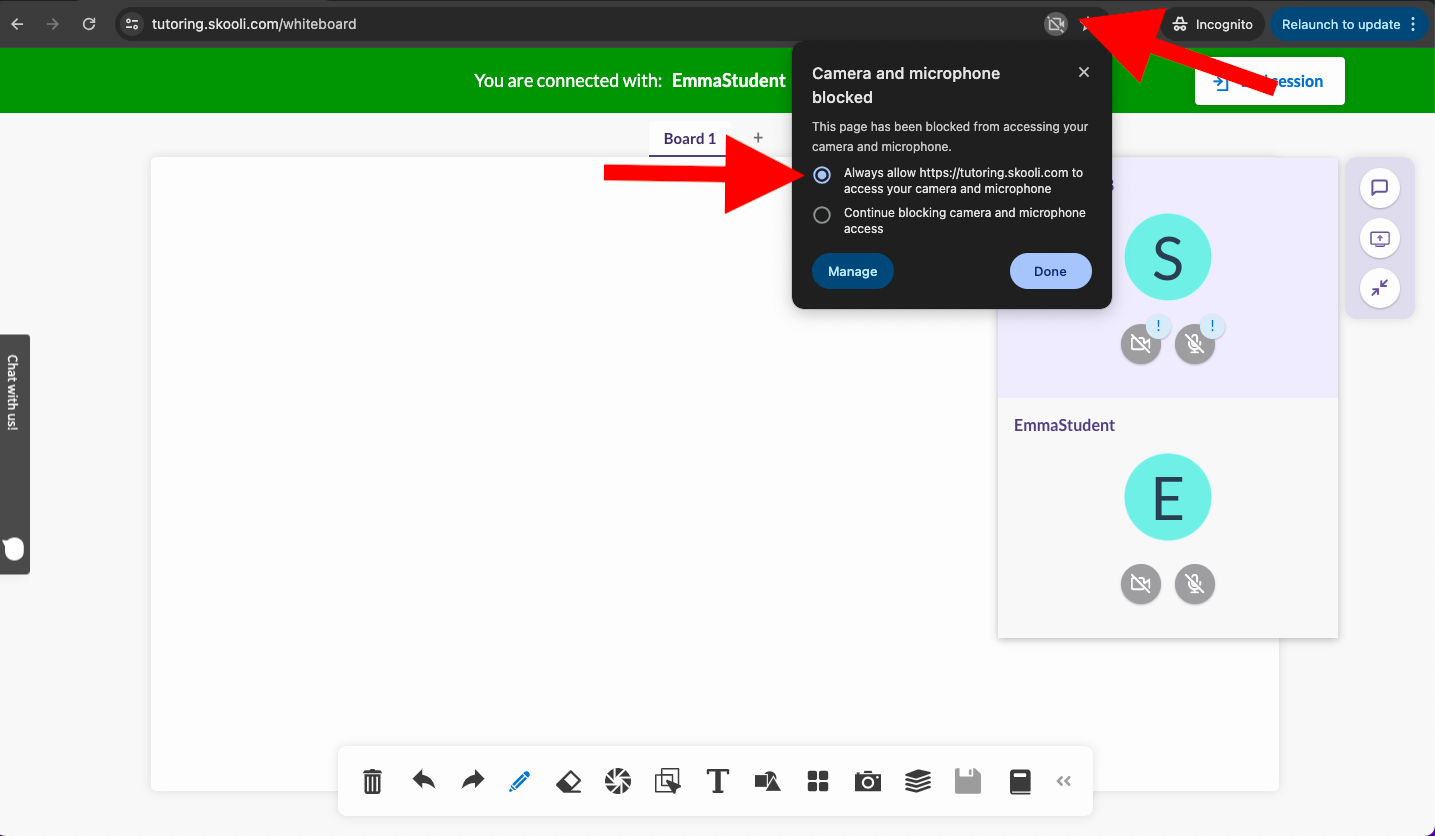Click the floppy disk save icon
The height and width of the screenshot is (836, 1435).
tap(968, 781)
